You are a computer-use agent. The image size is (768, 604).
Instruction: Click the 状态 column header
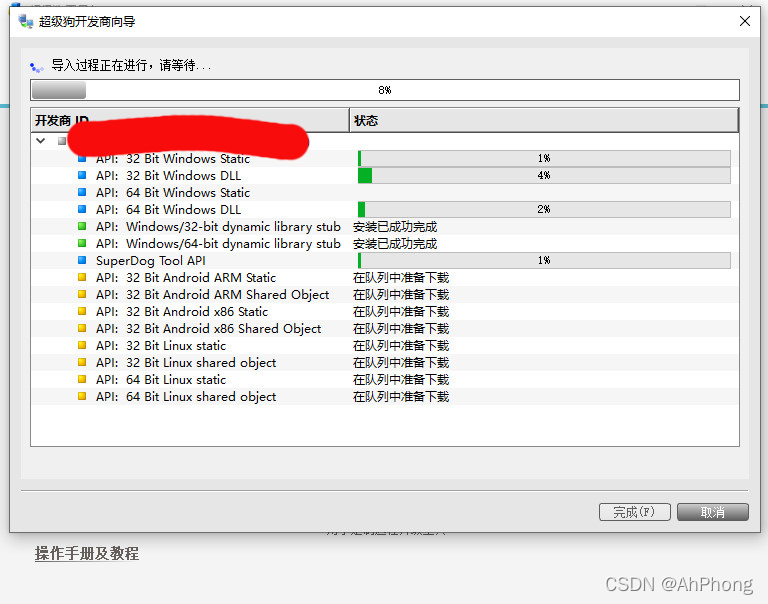[544, 121]
